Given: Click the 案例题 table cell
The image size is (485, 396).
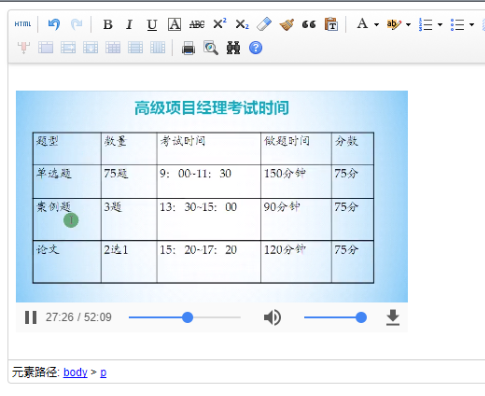Looking at the screenshot, I should [x=67, y=219].
